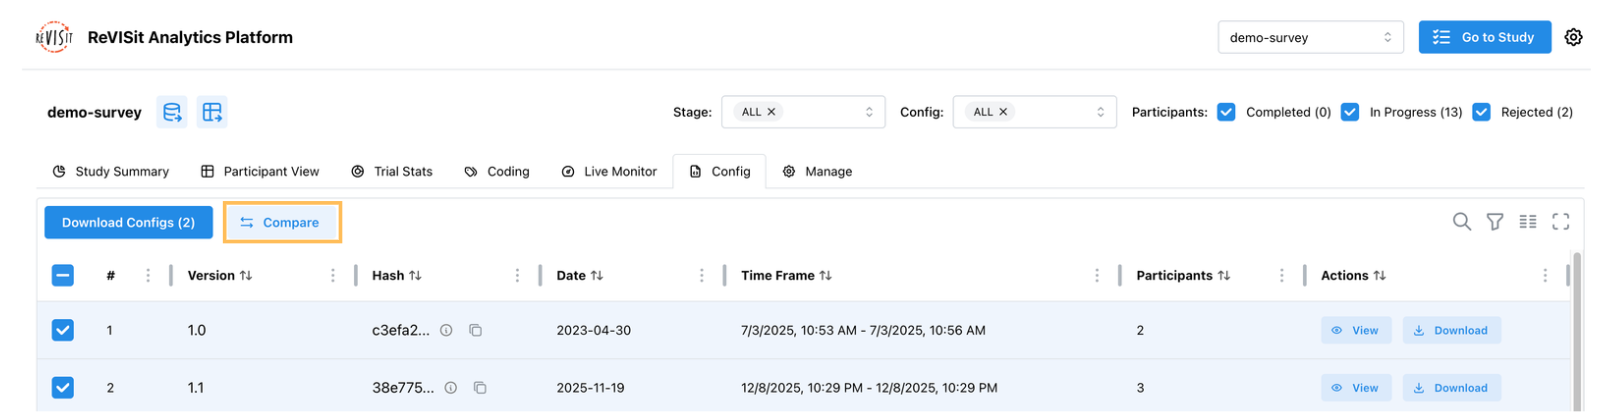Open the Participants column options menu
The height and width of the screenshot is (420, 1614).
[1281, 276]
